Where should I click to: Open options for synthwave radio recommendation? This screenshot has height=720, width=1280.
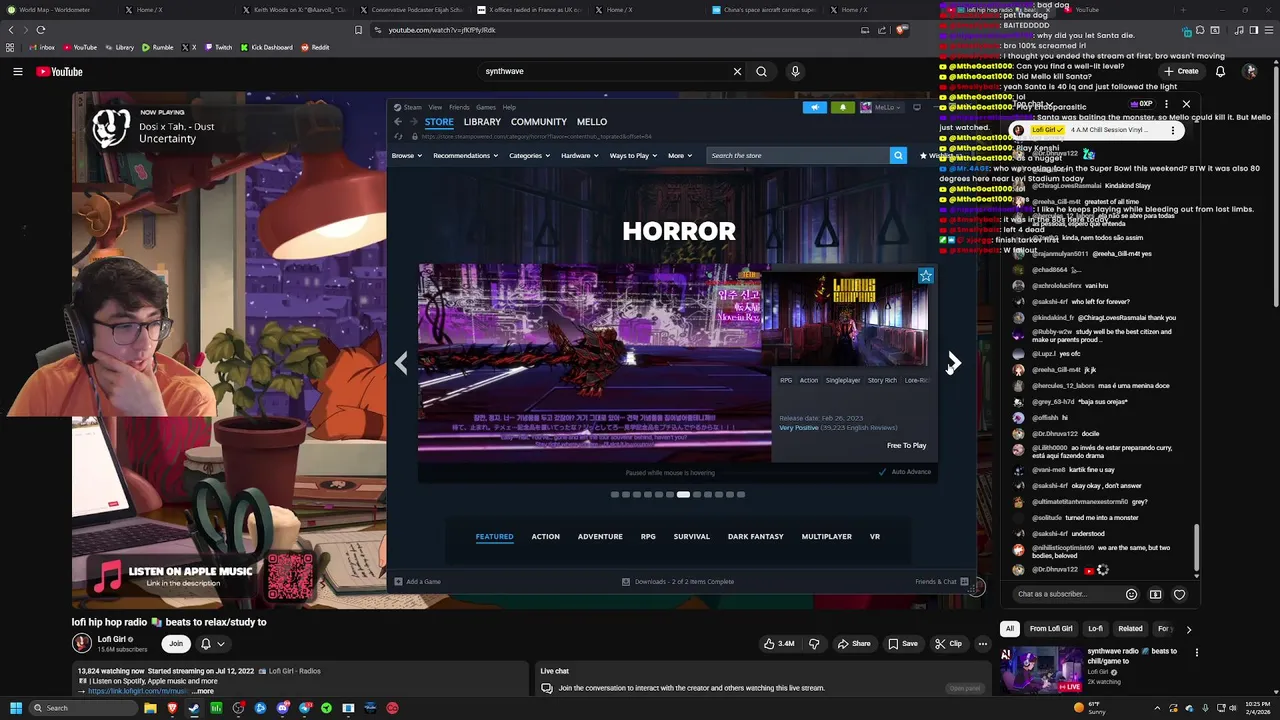[1196, 653]
